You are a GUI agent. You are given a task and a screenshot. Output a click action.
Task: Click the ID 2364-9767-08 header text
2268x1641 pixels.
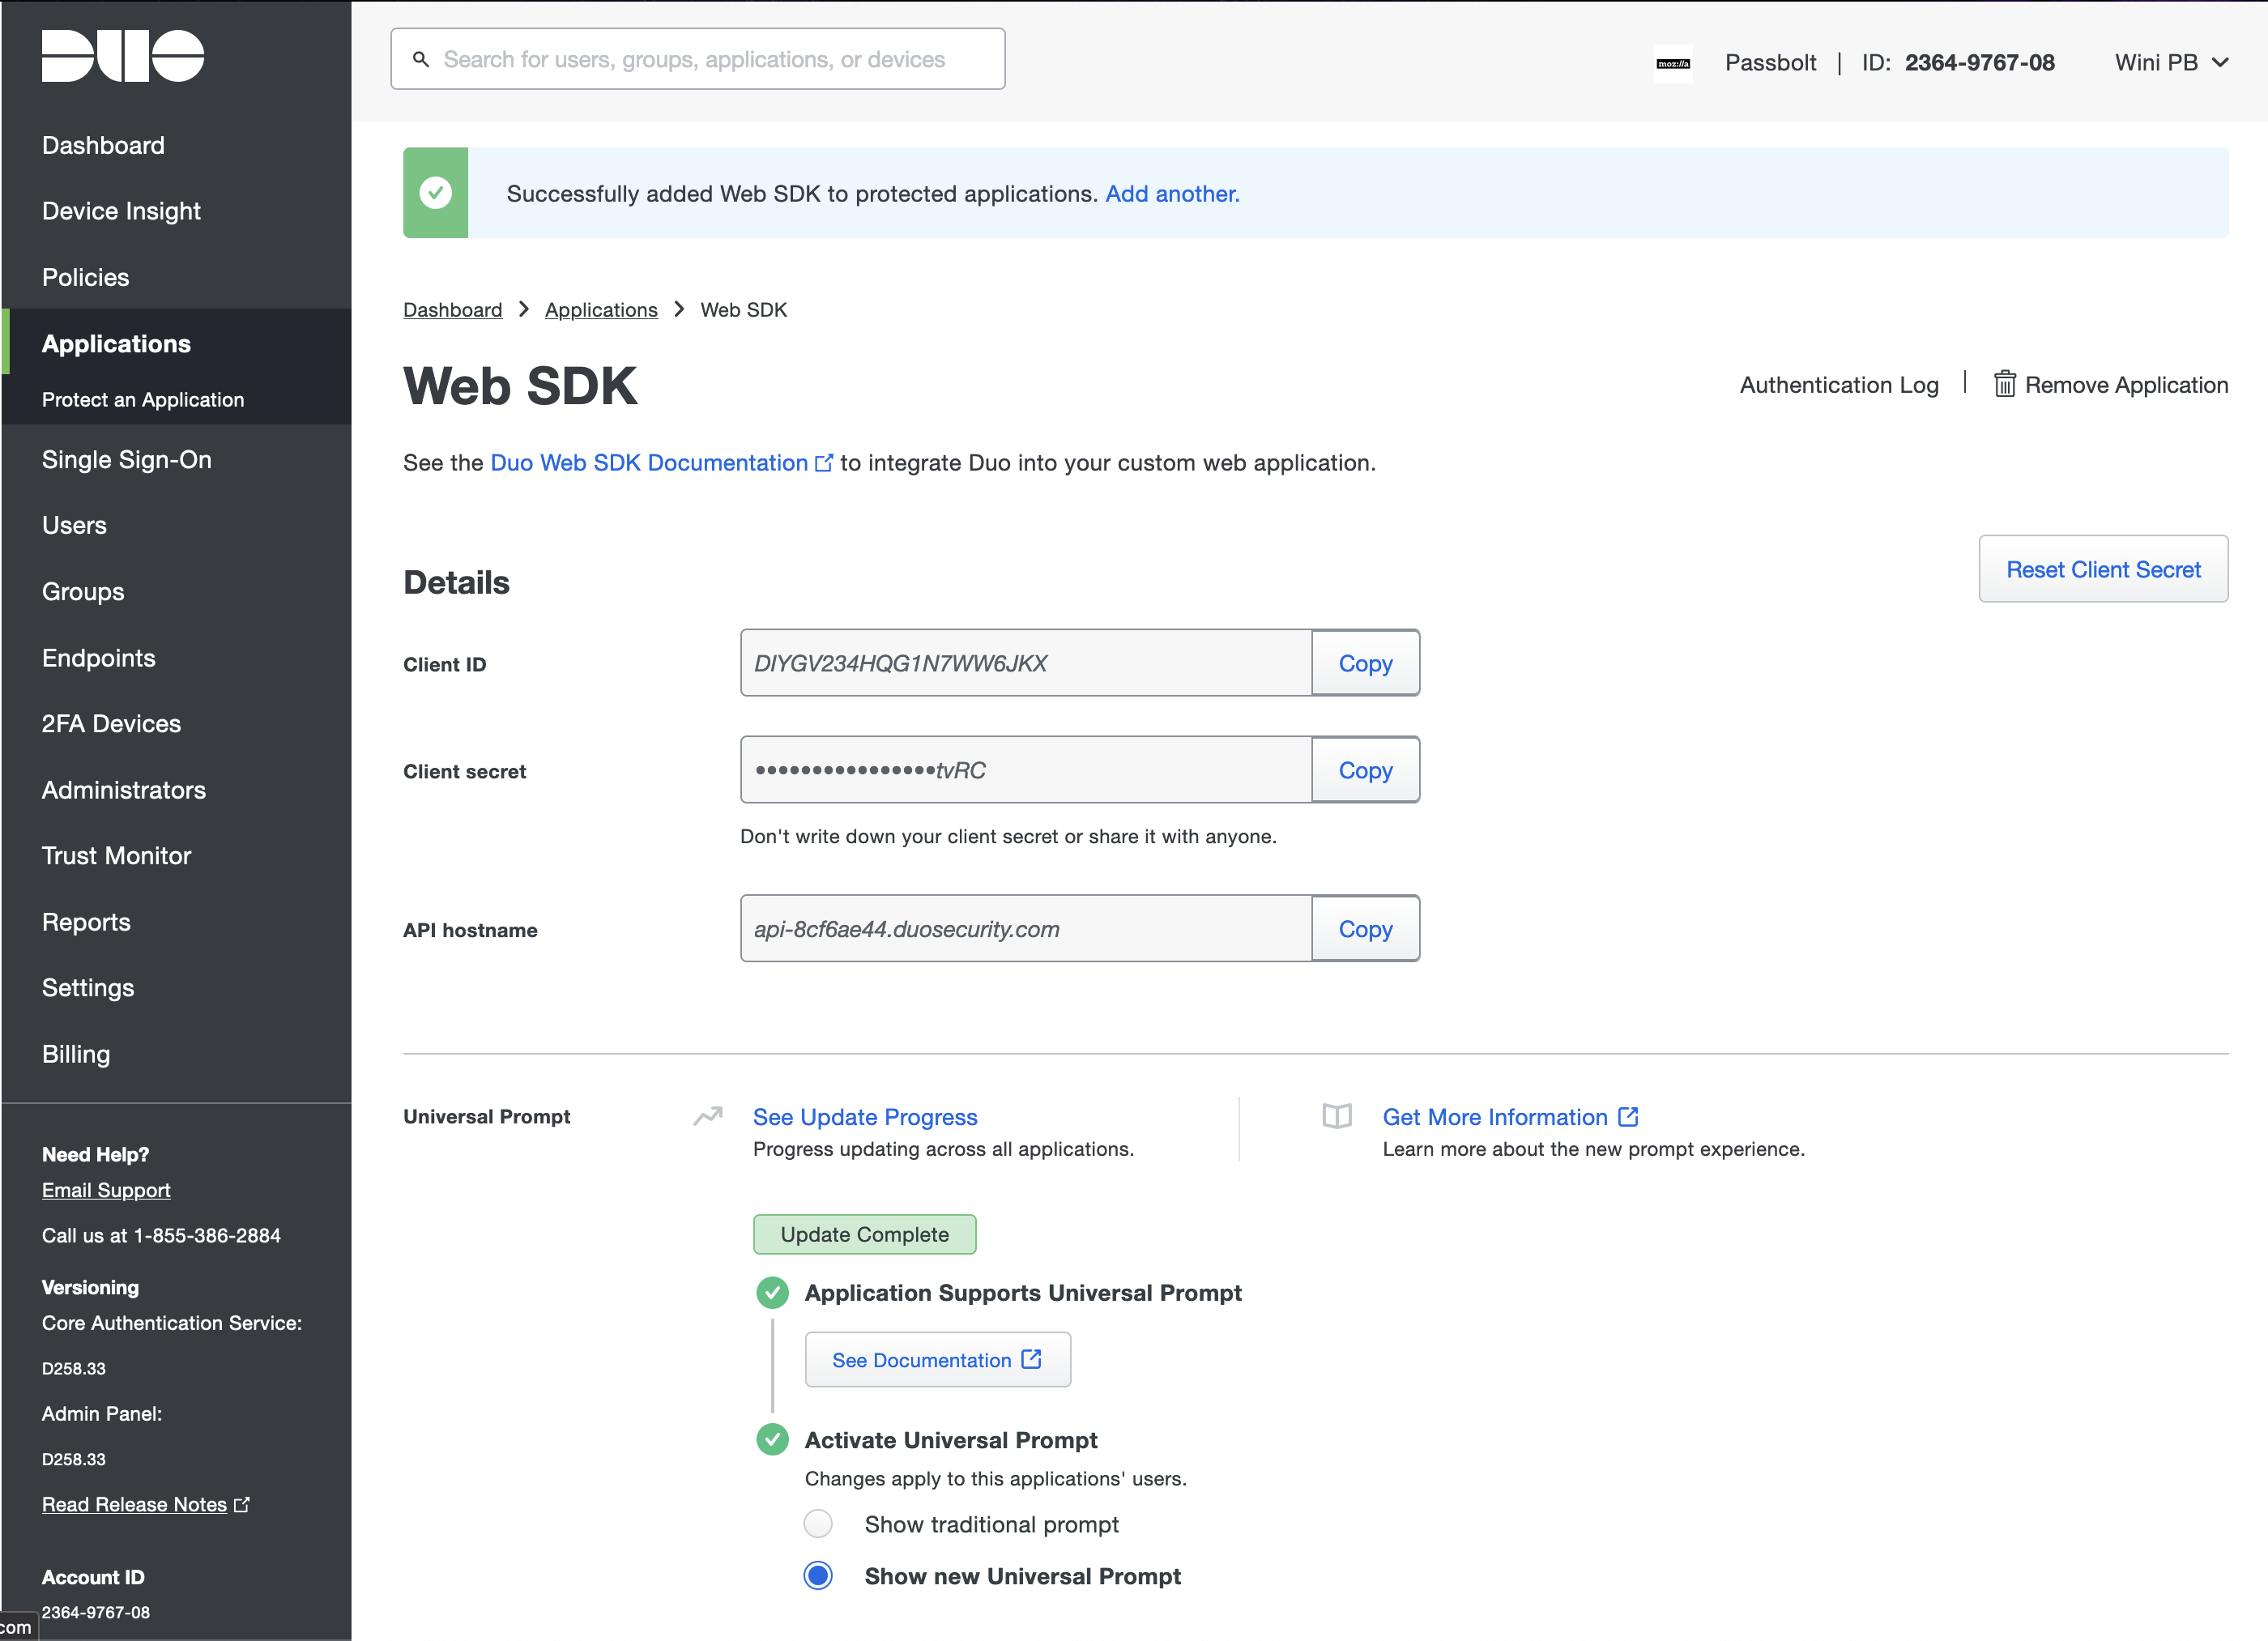tap(1958, 62)
